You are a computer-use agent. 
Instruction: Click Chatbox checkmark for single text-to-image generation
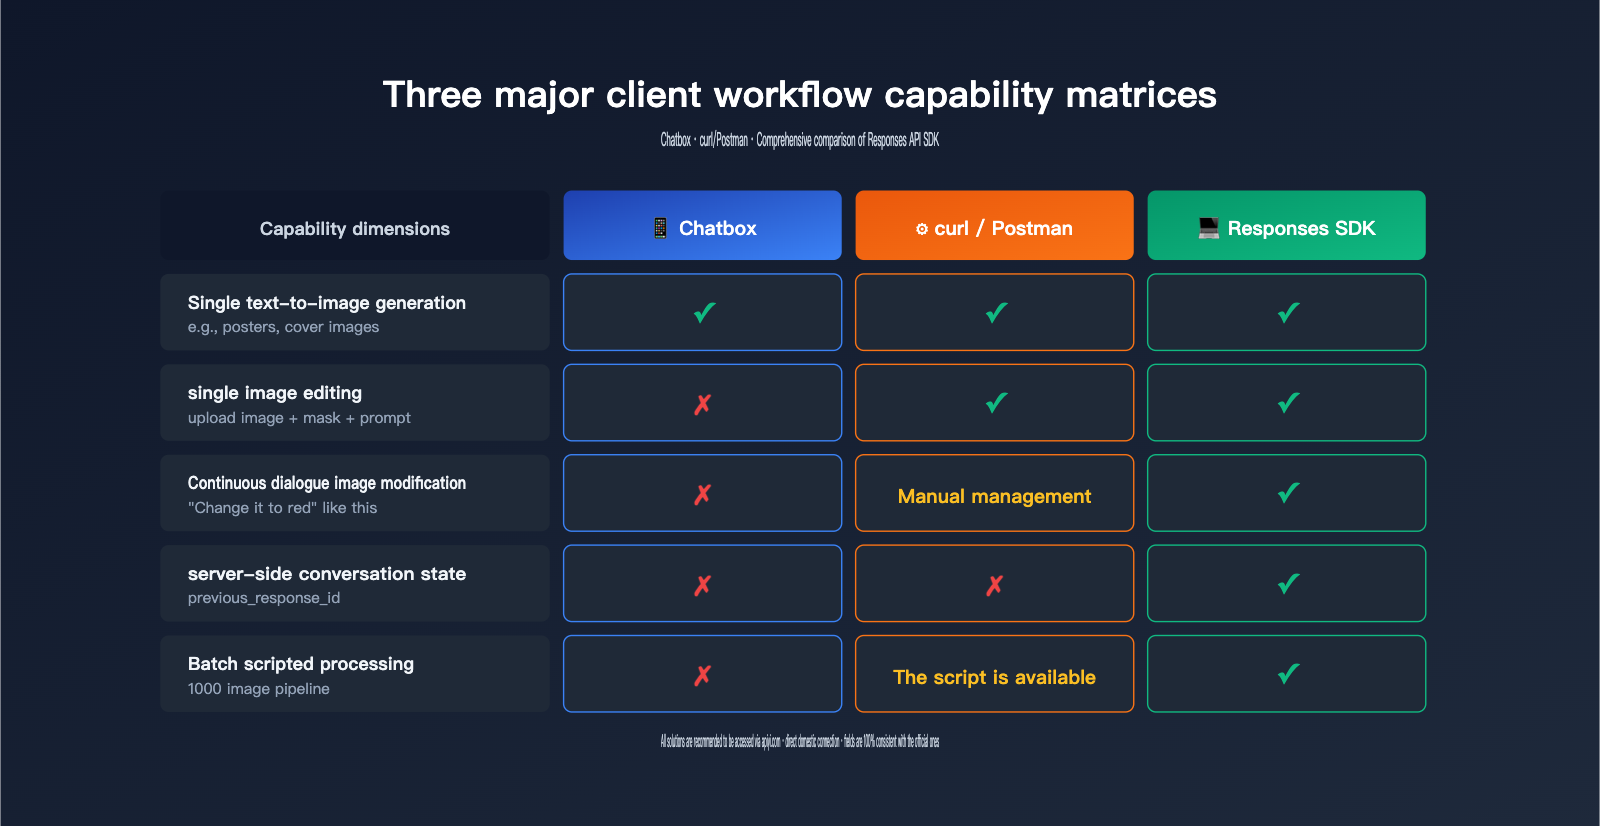pos(704,313)
